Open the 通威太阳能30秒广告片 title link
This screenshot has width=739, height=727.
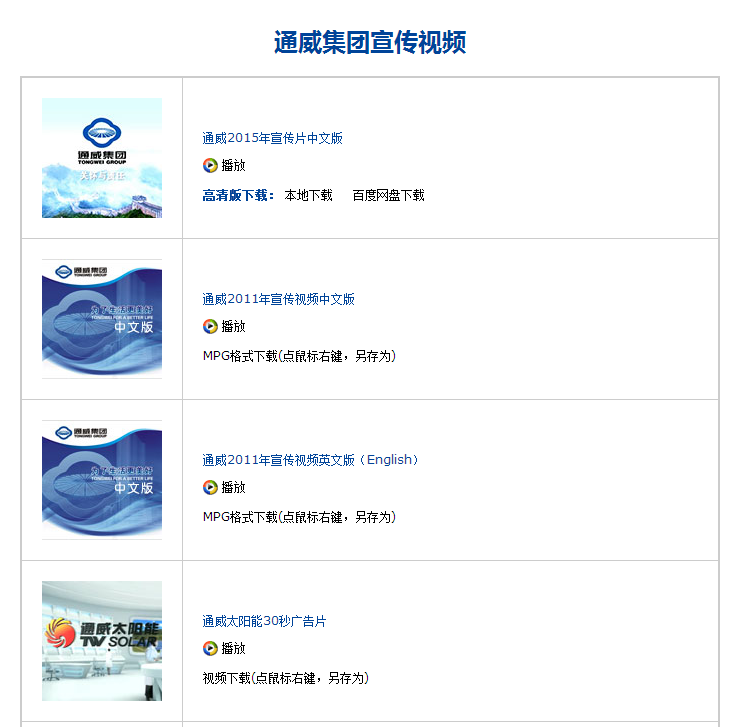pos(264,621)
